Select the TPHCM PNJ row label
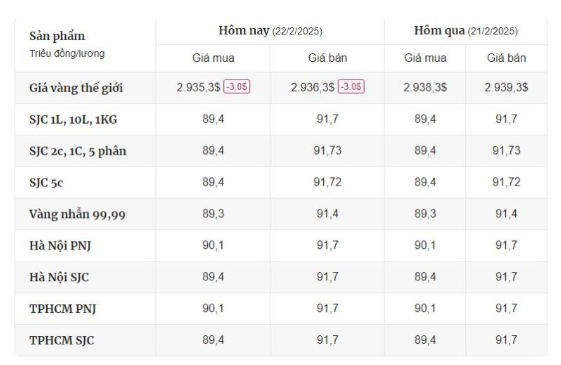The height and width of the screenshot is (365, 561). point(63,308)
